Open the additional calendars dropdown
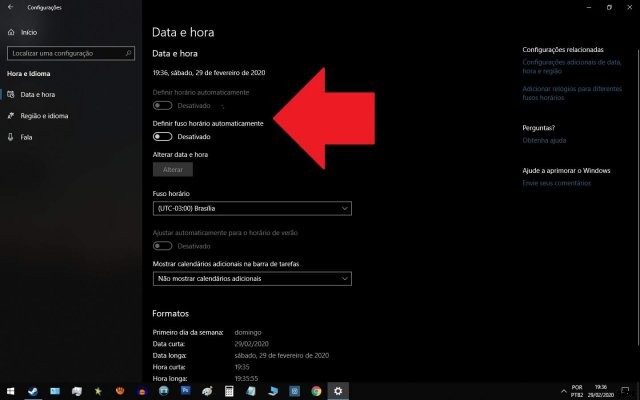 tap(252, 278)
